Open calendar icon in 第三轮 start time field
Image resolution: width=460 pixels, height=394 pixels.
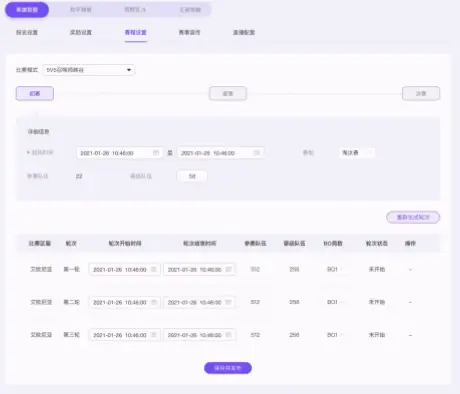154,335
